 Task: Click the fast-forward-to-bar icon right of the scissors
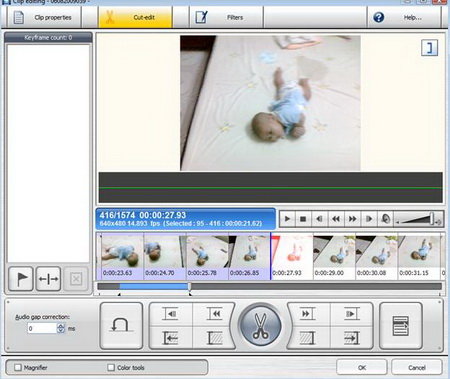pos(307,314)
